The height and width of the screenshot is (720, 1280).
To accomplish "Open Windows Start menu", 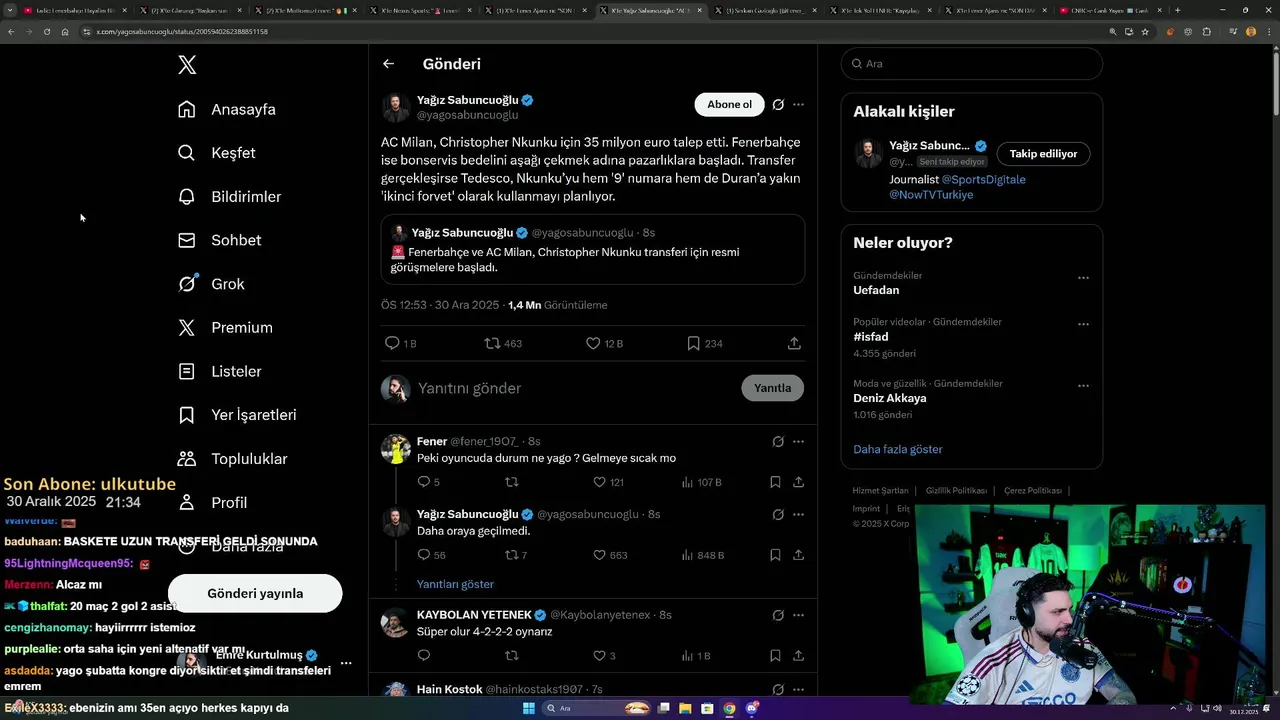I will pos(529,708).
